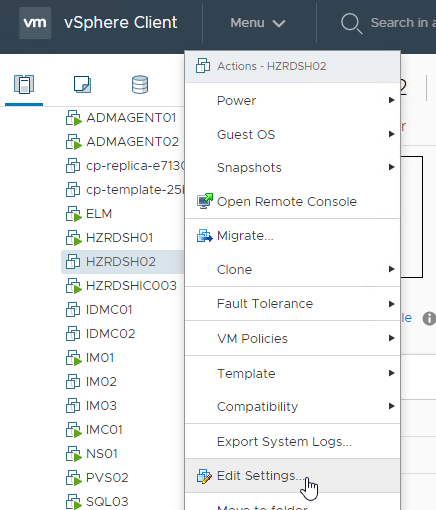The height and width of the screenshot is (510, 436).
Task: Click the IDMC02 VM icon
Action: [x=73, y=334]
